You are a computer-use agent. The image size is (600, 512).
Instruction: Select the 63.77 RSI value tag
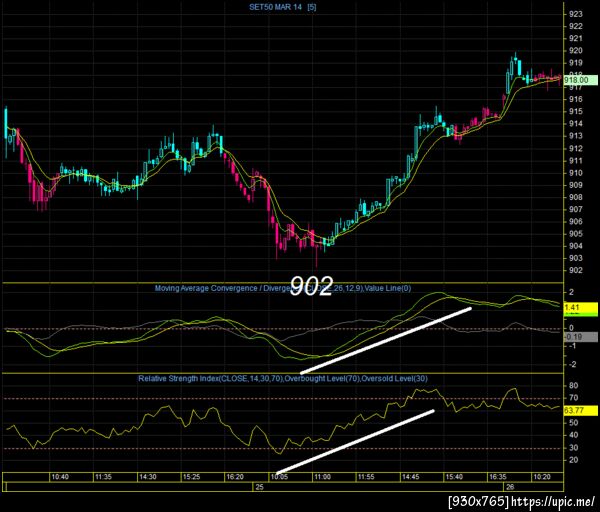(x=580, y=411)
